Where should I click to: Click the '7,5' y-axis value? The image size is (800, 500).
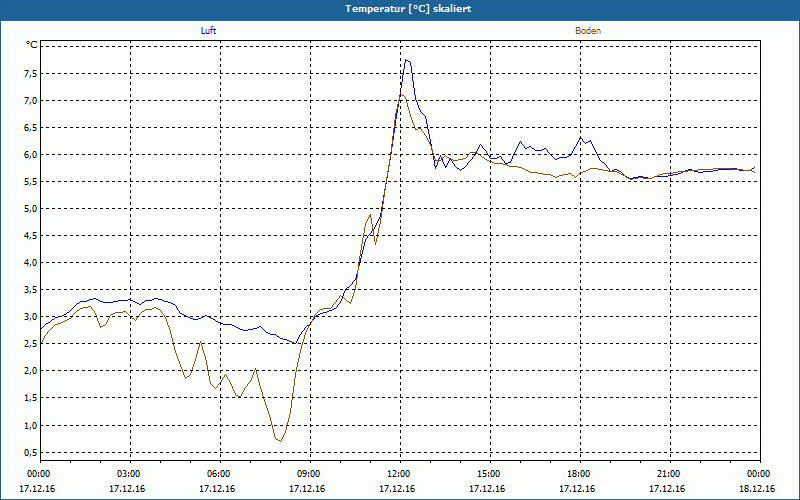pyautogui.click(x=30, y=73)
